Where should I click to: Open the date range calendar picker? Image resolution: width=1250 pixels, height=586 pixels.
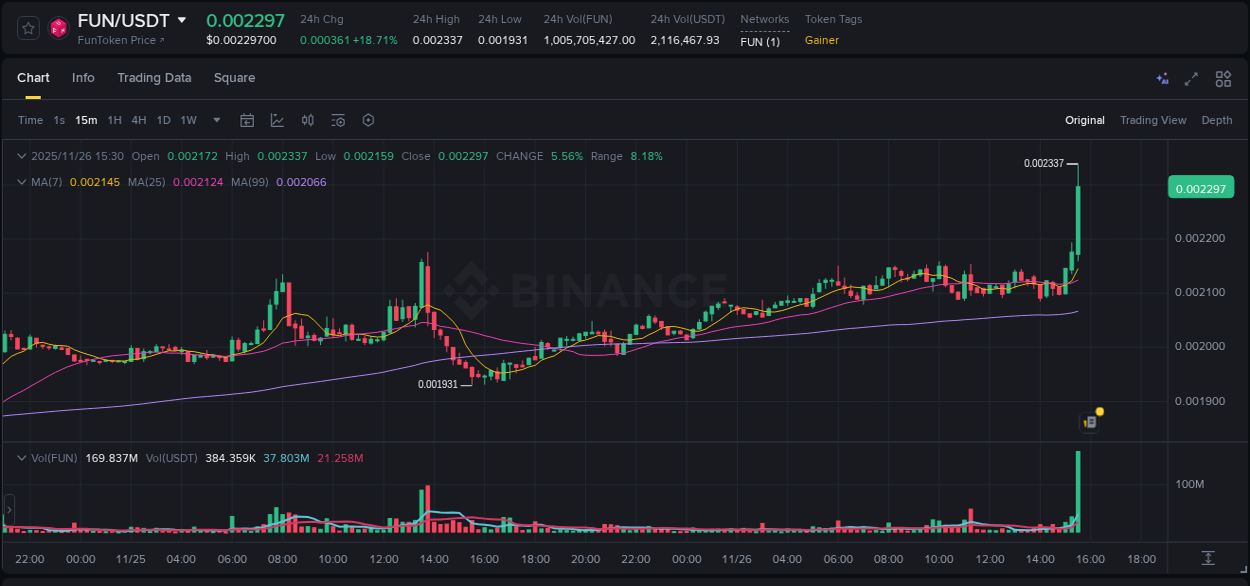[247, 120]
